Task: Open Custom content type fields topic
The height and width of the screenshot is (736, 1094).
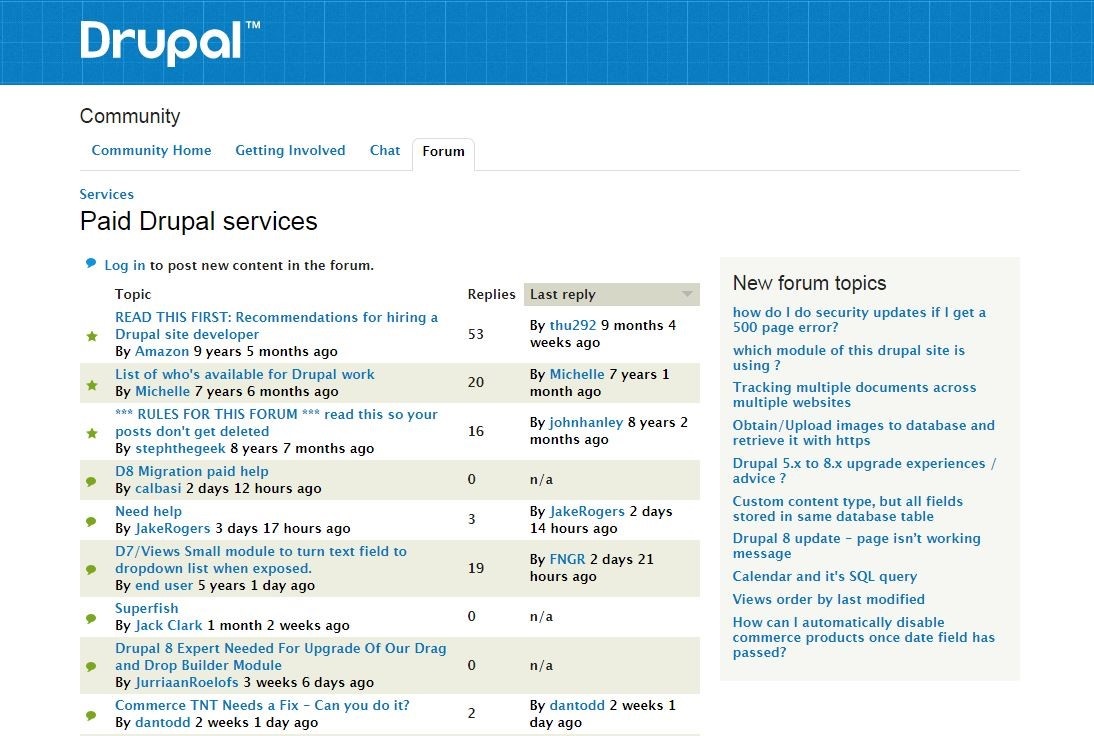Action: pos(848,509)
